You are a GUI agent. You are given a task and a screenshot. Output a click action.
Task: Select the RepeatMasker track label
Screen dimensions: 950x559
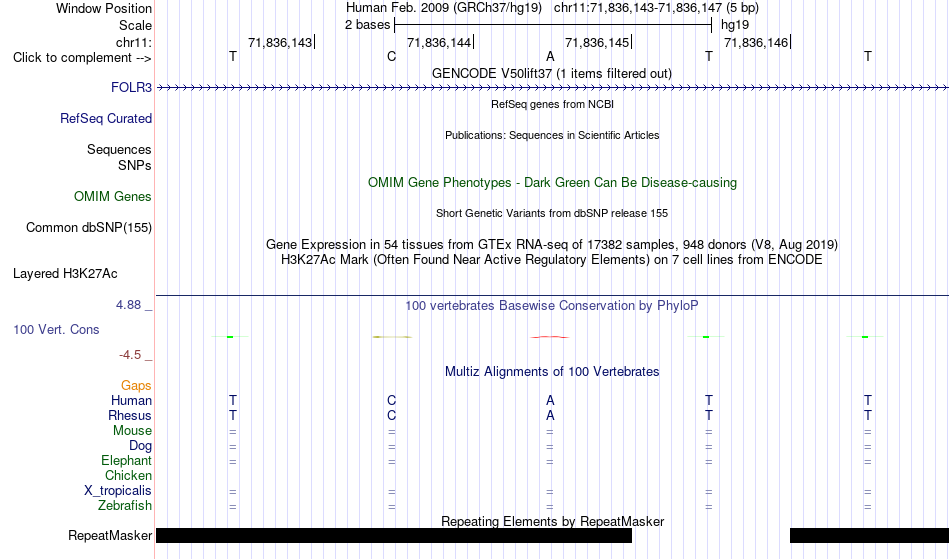click(110, 535)
